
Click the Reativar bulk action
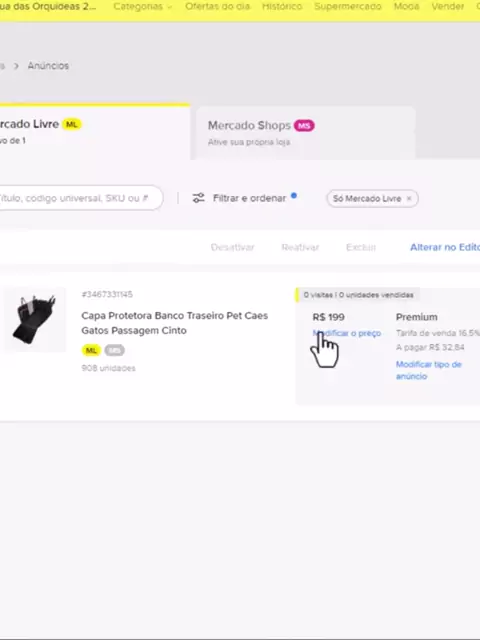click(300, 247)
